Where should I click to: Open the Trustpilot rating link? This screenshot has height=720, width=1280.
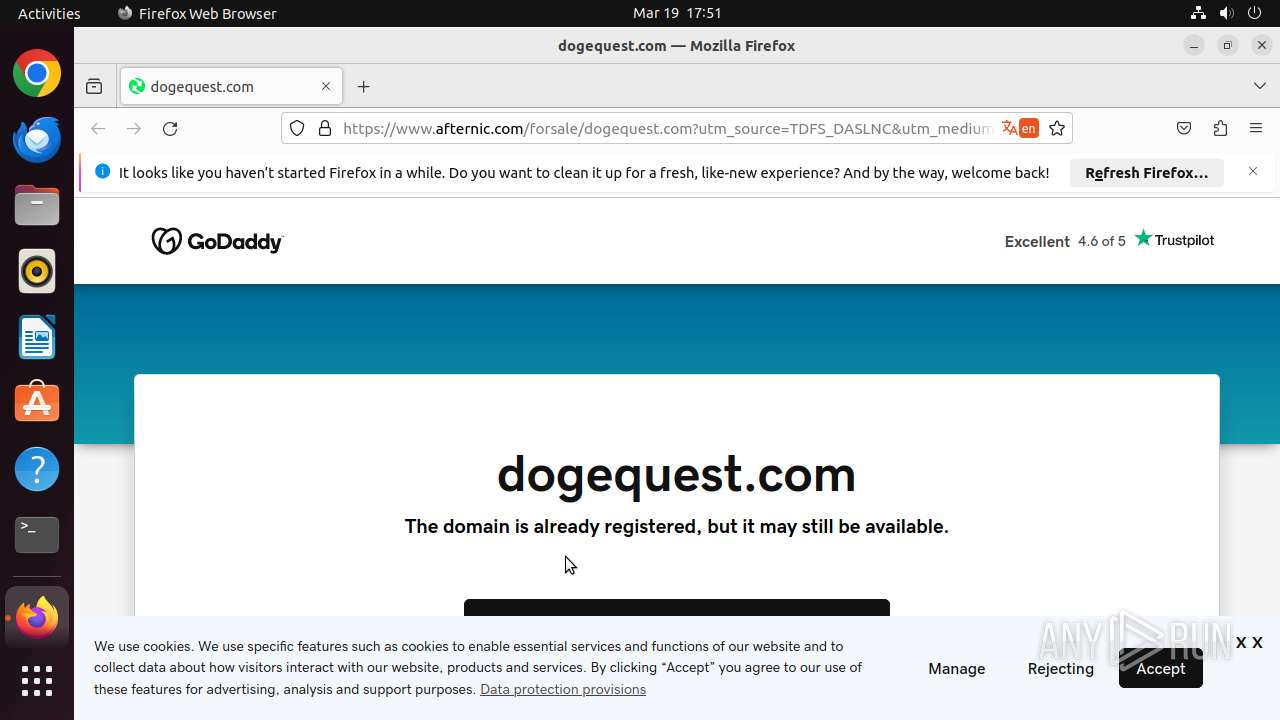point(1109,240)
